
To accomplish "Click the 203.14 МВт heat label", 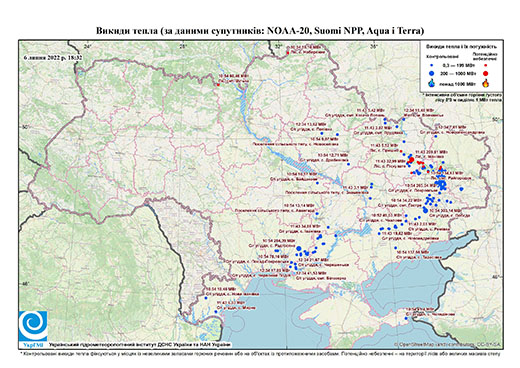I will 445,211.
